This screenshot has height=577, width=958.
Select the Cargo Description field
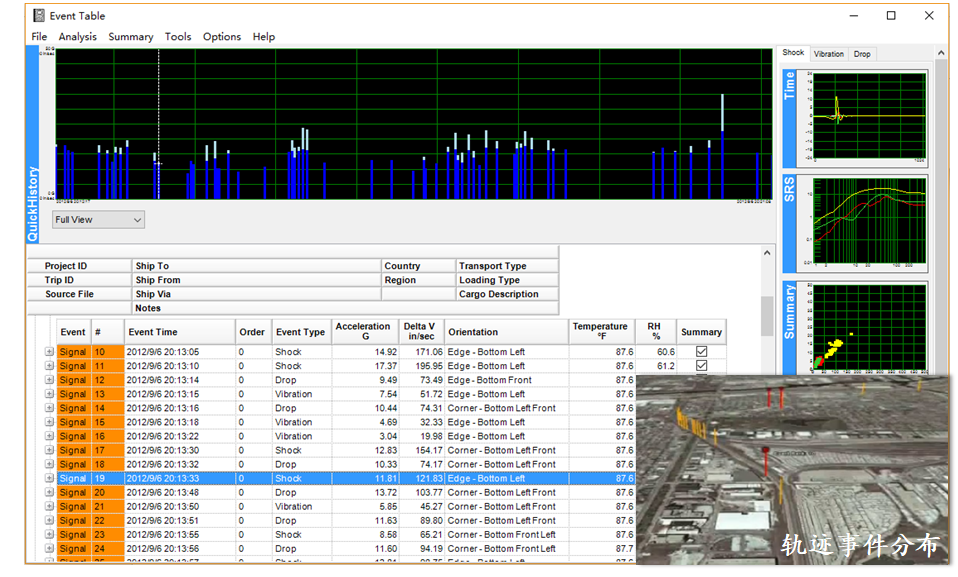(507, 294)
